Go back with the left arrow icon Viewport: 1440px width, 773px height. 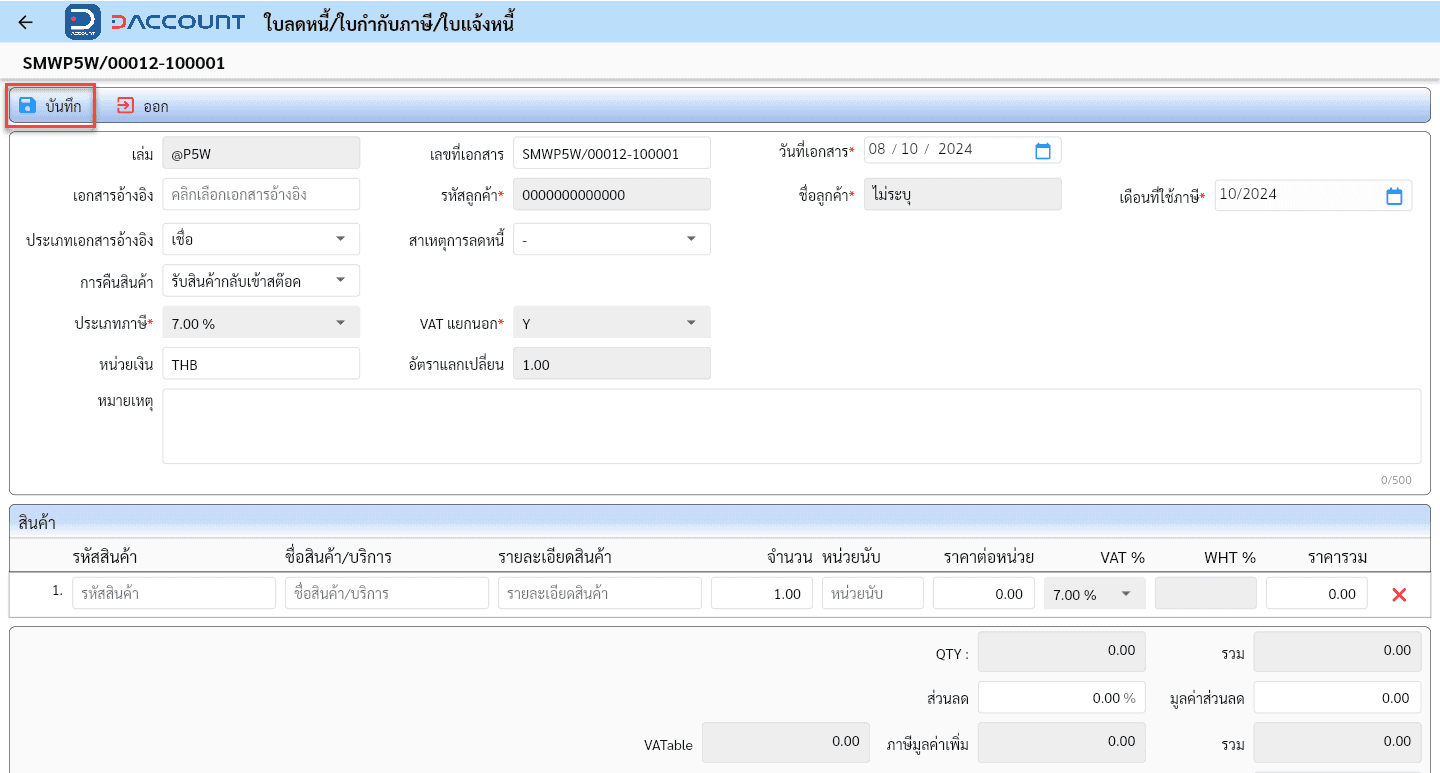[x=26, y=22]
